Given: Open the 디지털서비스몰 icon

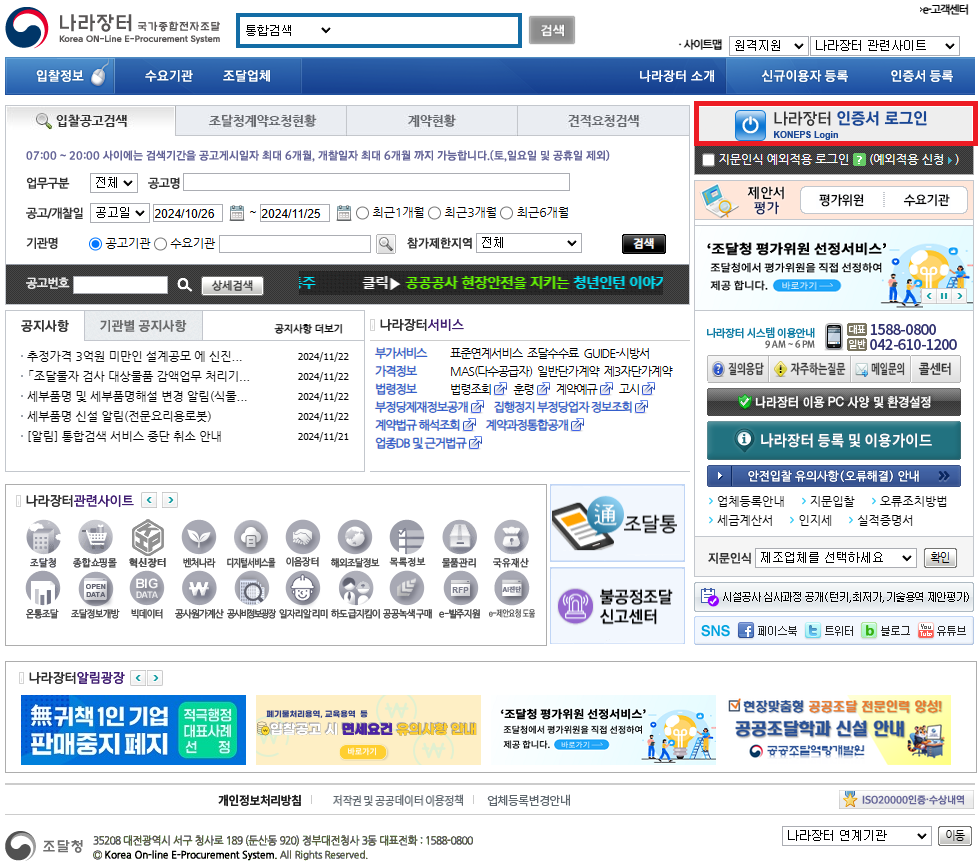Looking at the screenshot, I should coord(251,538).
